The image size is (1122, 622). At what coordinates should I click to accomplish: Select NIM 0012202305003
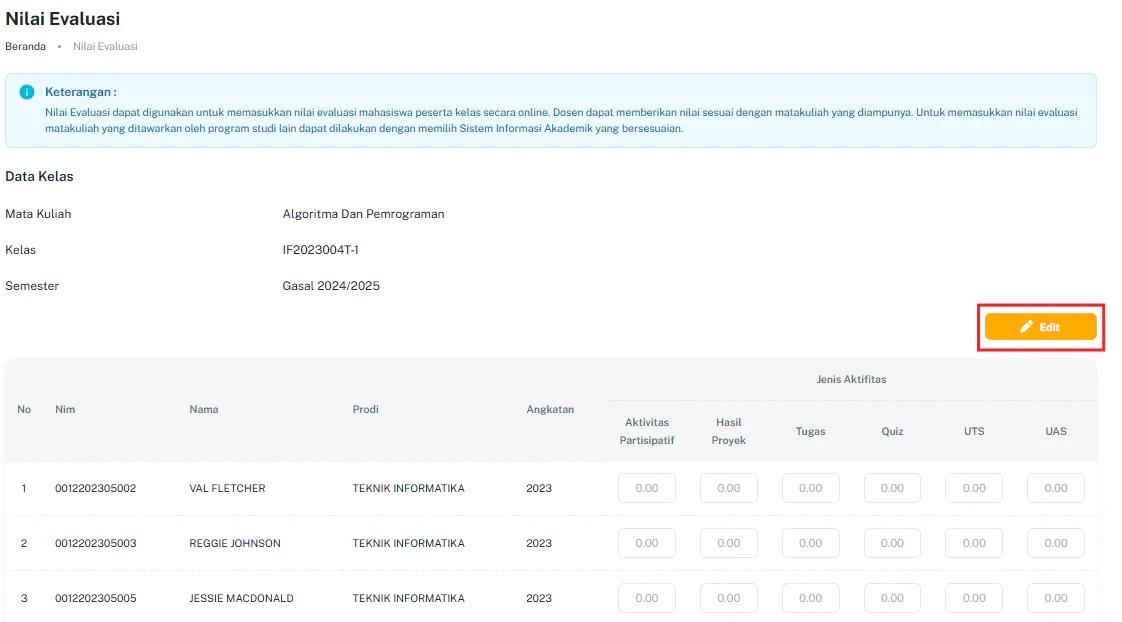coord(96,543)
